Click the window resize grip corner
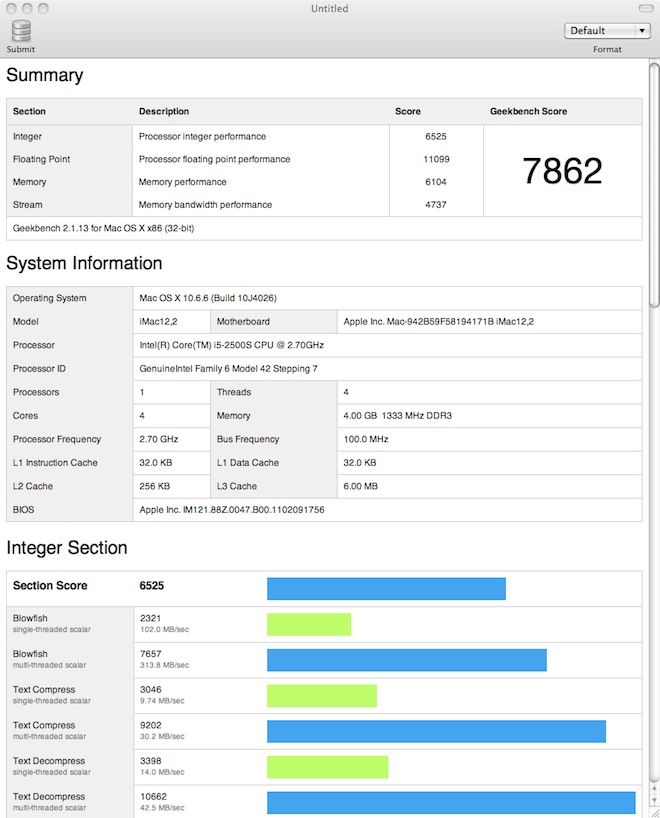 [654, 813]
